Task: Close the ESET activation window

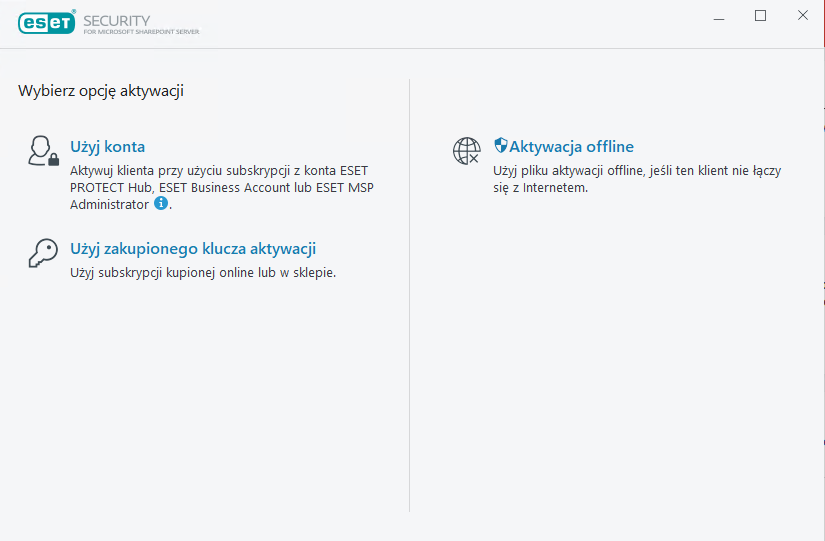Action: point(802,15)
